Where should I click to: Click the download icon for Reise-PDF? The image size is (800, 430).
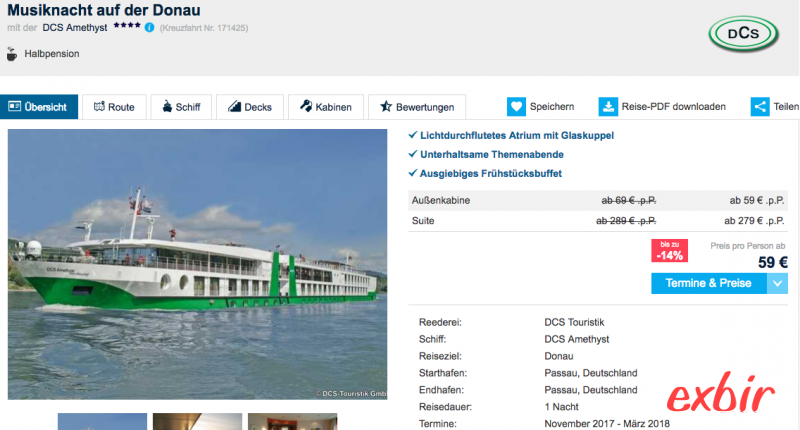pyautogui.click(x=608, y=107)
